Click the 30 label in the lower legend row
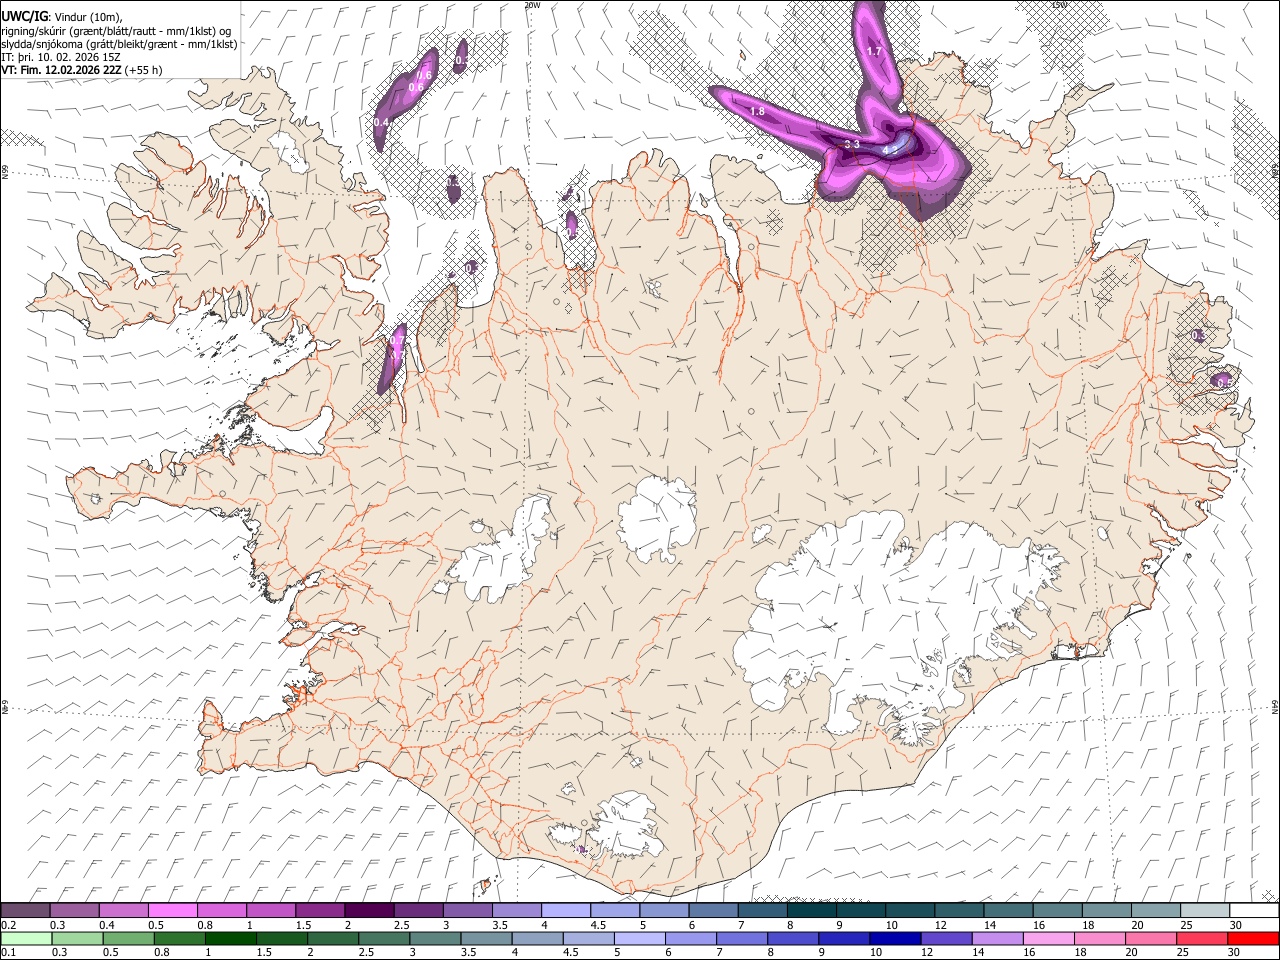Viewport: 1280px width, 960px height. tap(1235, 953)
